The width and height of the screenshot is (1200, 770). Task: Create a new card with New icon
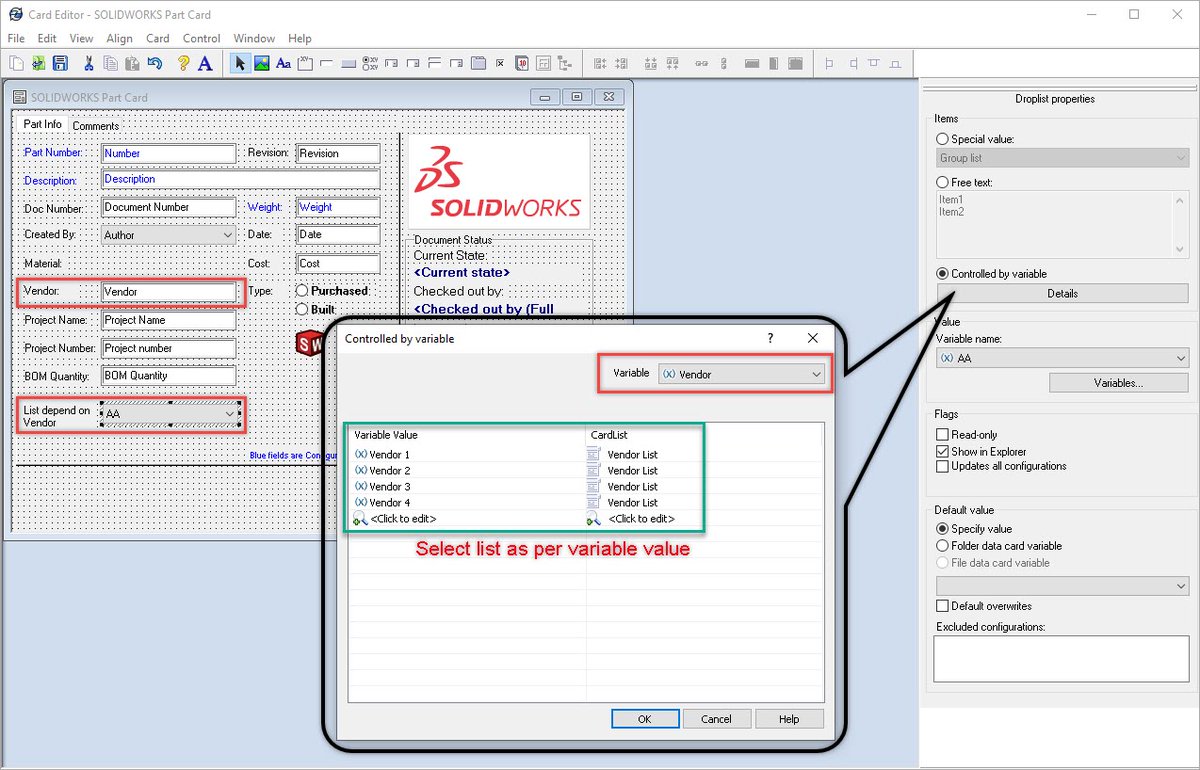pyautogui.click(x=17, y=63)
